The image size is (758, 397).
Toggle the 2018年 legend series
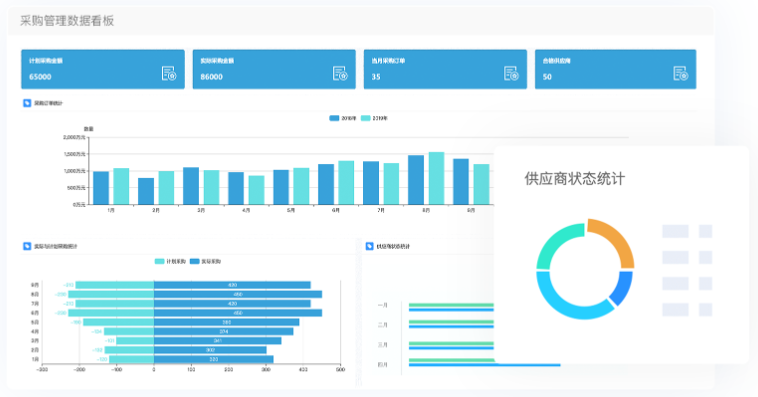[343, 118]
